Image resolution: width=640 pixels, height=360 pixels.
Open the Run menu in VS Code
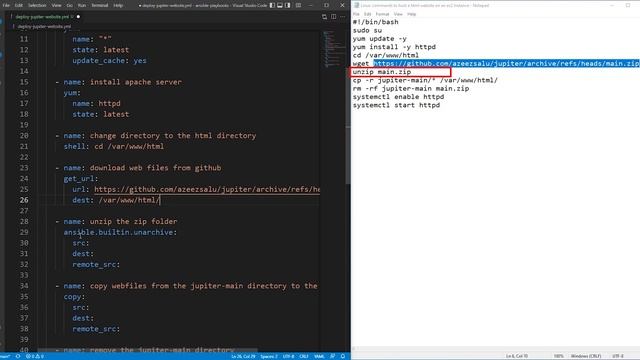(82, 5)
